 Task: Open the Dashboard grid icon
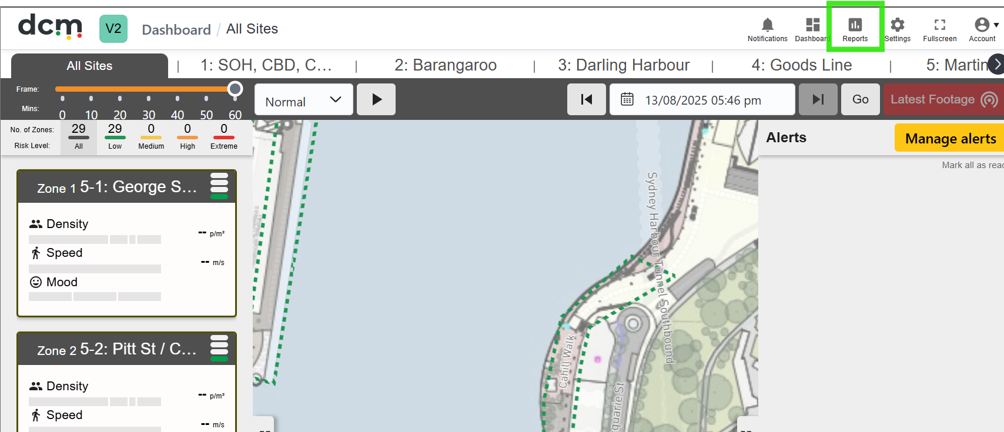(813, 25)
